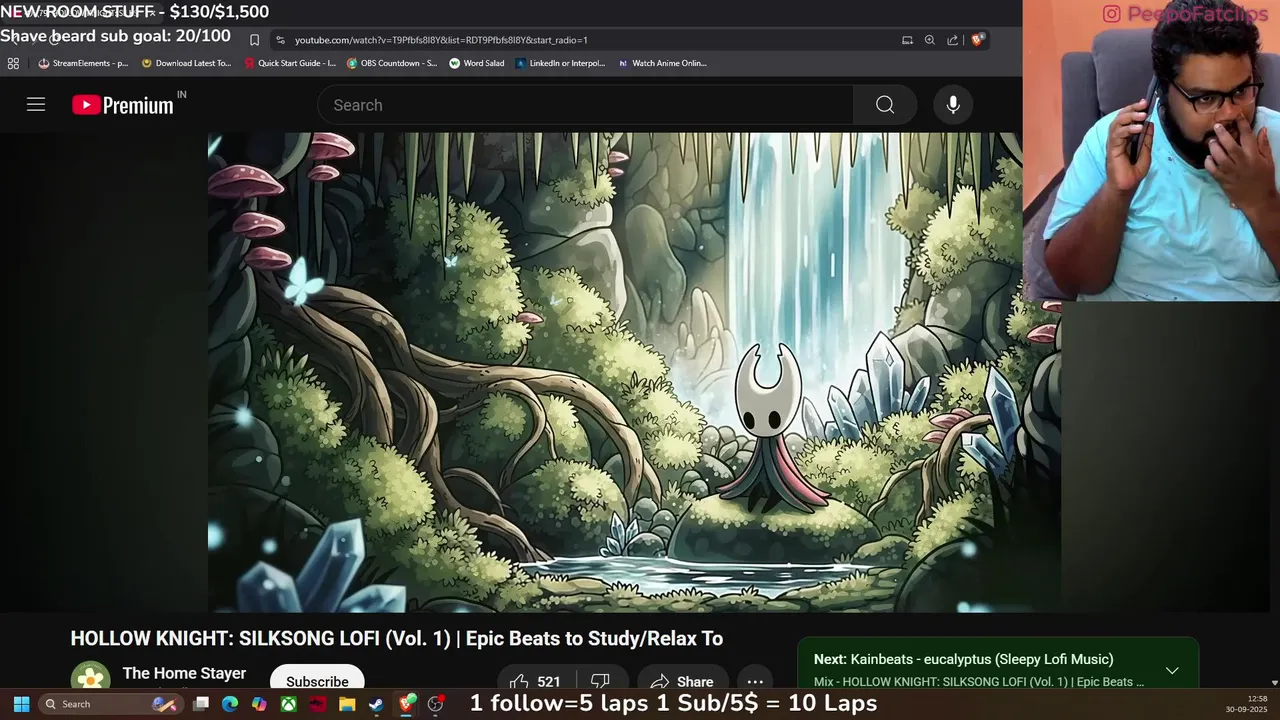Share the Silksong lofi video
The height and width of the screenshot is (720, 1280).
(681, 682)
